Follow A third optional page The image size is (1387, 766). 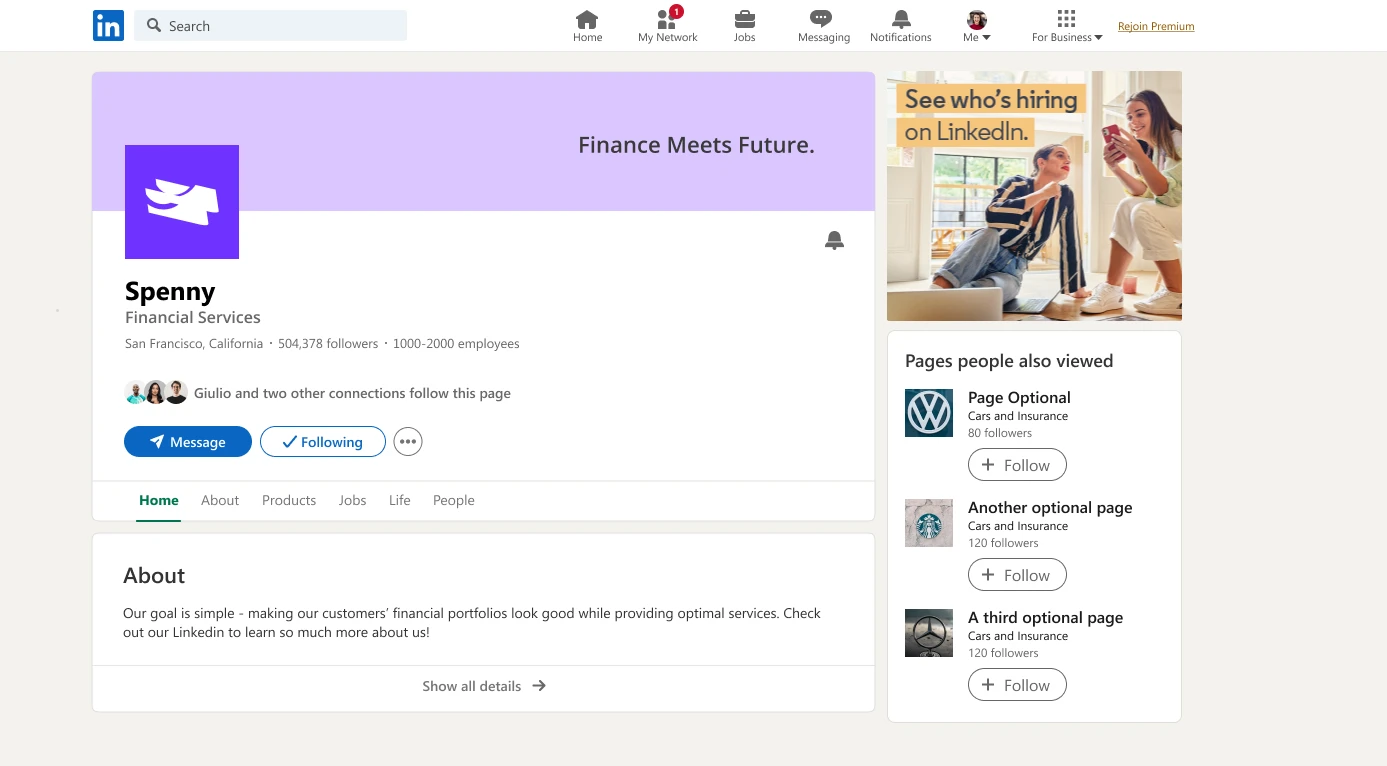pos(1017,685)
